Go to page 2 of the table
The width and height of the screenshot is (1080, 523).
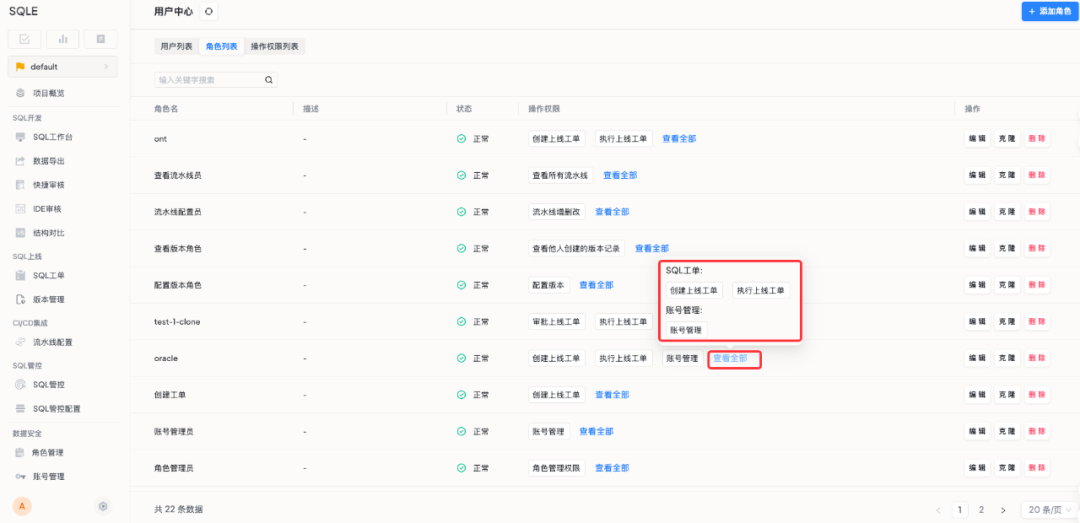click(x=982, y=510)
